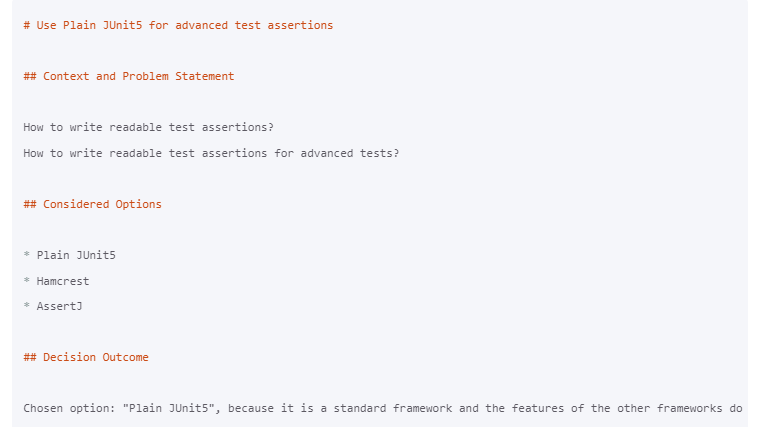Click the line "How to write readable test assertions?"
This screenshot has width=768, height=427.
[x=148, y=127]
